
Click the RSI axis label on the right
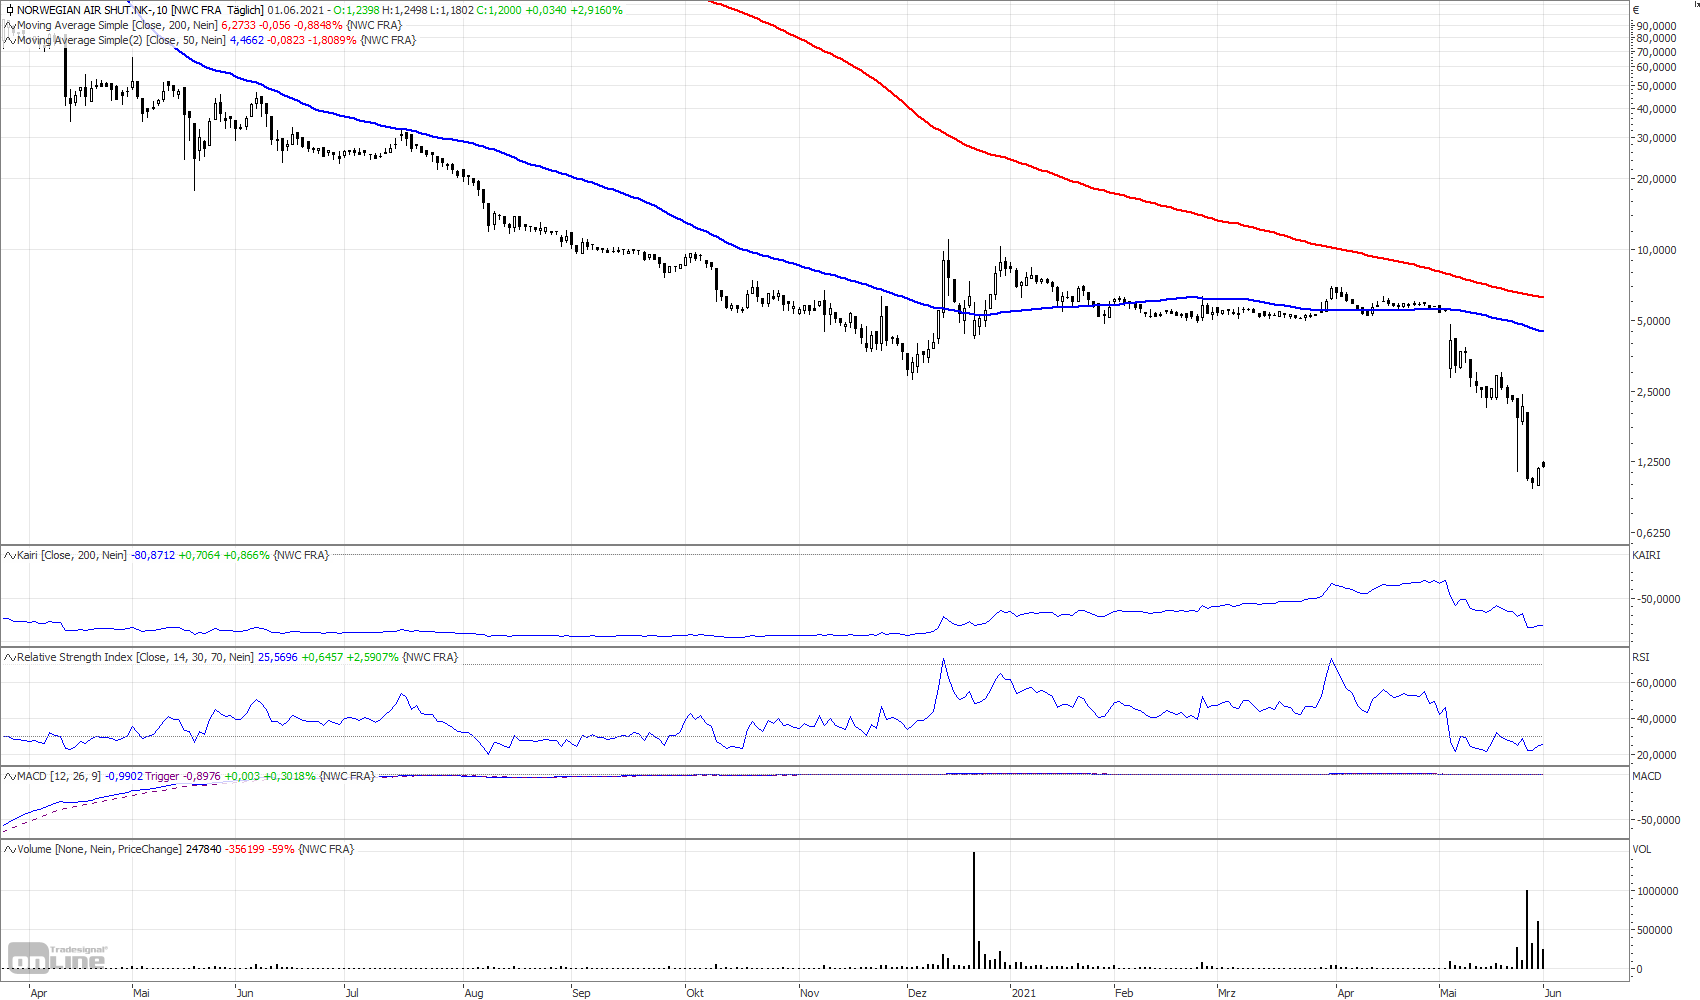tap(1641, 657)
